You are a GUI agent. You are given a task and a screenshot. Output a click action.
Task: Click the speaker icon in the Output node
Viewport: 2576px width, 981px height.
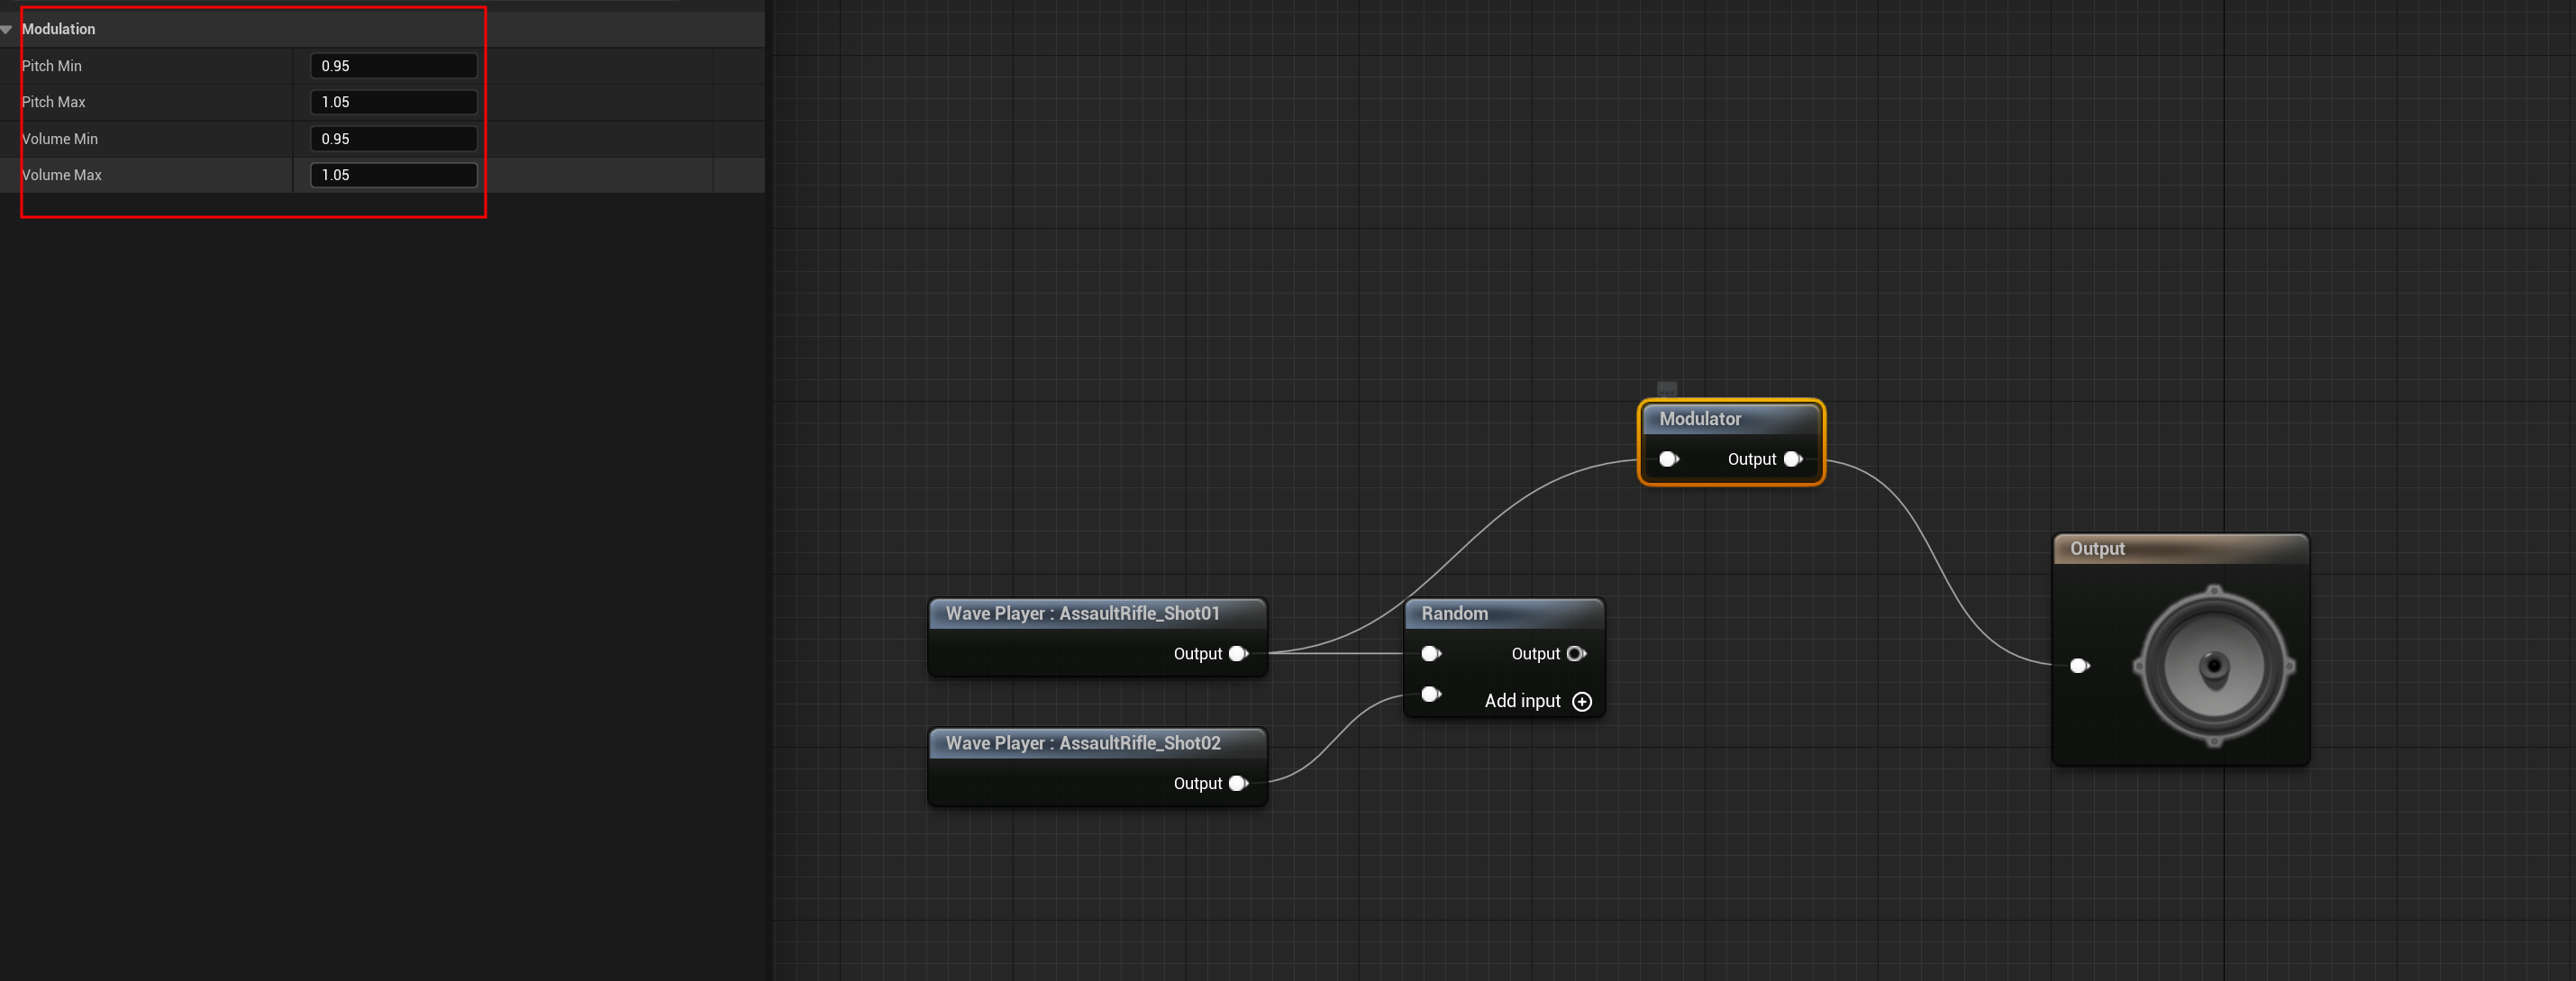(2213, 665)
